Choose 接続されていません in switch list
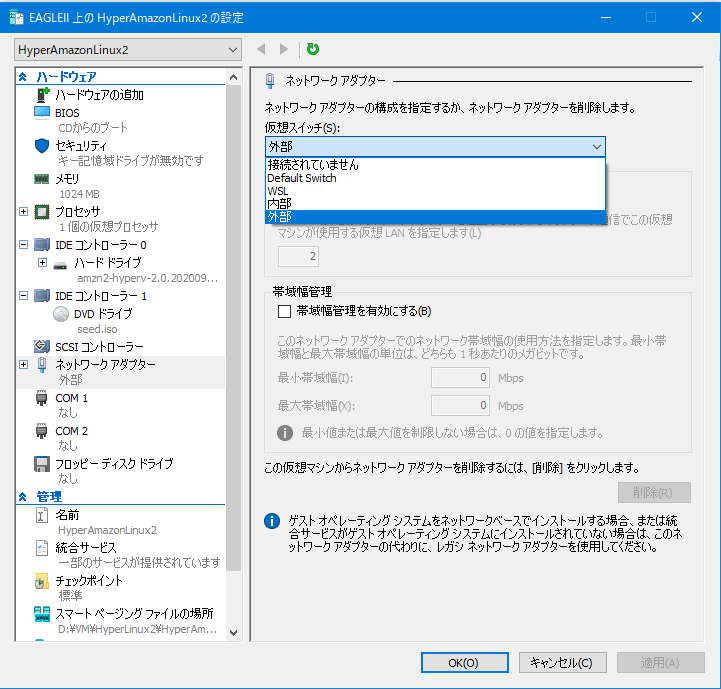The width and height of the screenshot is (721, 689). tap(435, 165)
